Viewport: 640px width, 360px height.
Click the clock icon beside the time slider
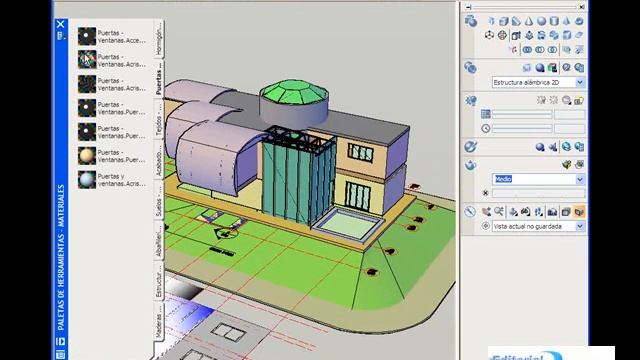point(486,129)
